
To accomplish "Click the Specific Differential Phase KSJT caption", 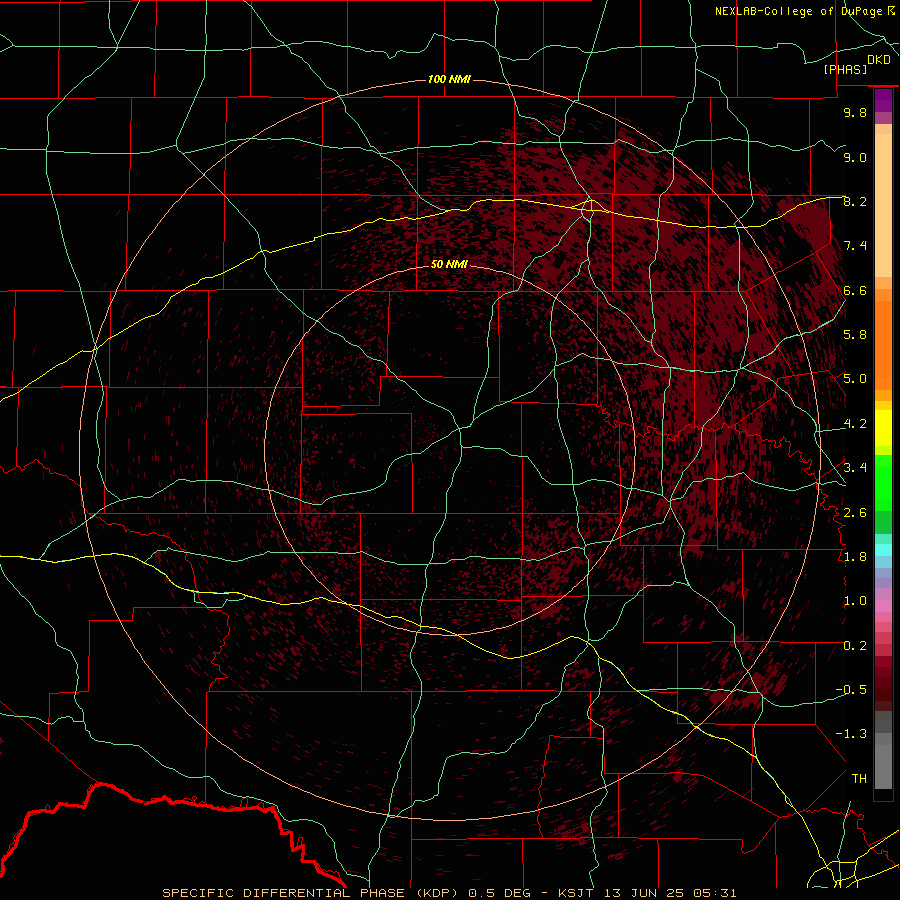I will 449,893.
